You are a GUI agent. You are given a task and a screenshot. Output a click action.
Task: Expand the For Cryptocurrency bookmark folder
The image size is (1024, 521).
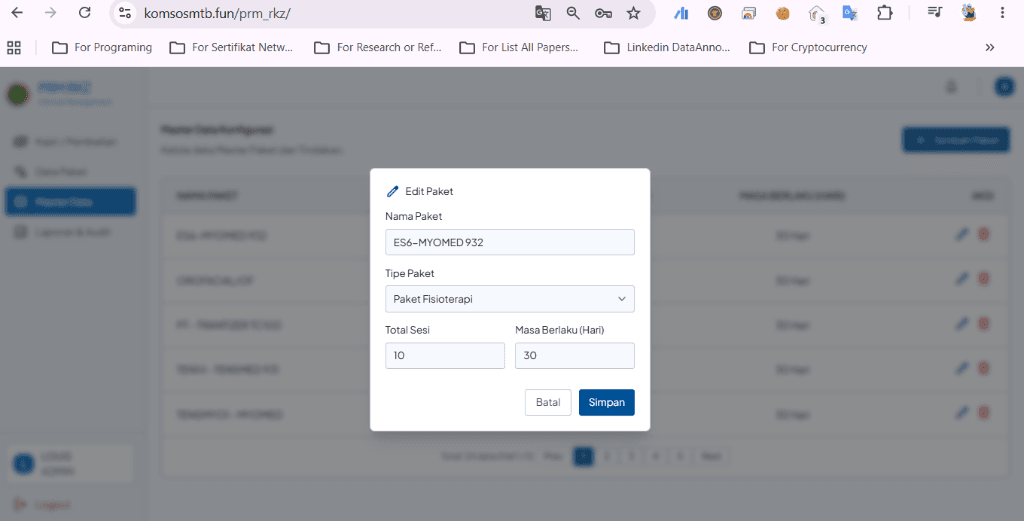(x=808, y=47)
